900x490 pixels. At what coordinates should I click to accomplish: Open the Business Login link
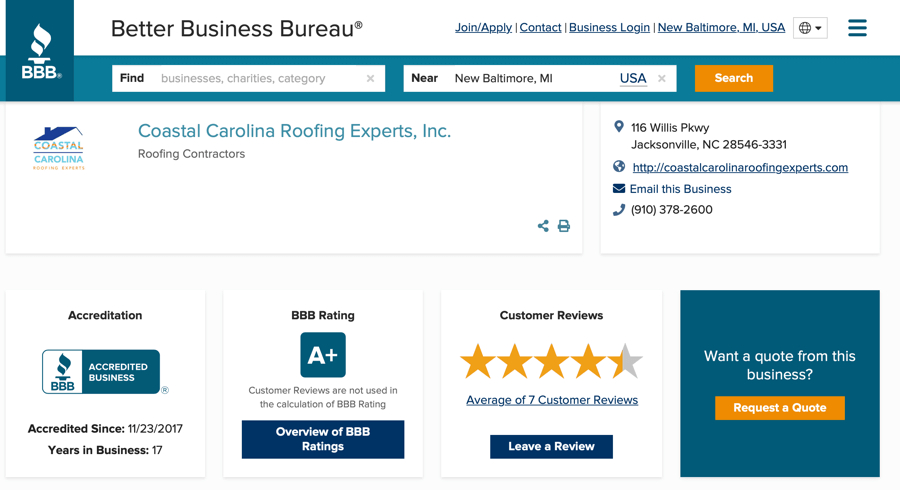tap(609, 28)
